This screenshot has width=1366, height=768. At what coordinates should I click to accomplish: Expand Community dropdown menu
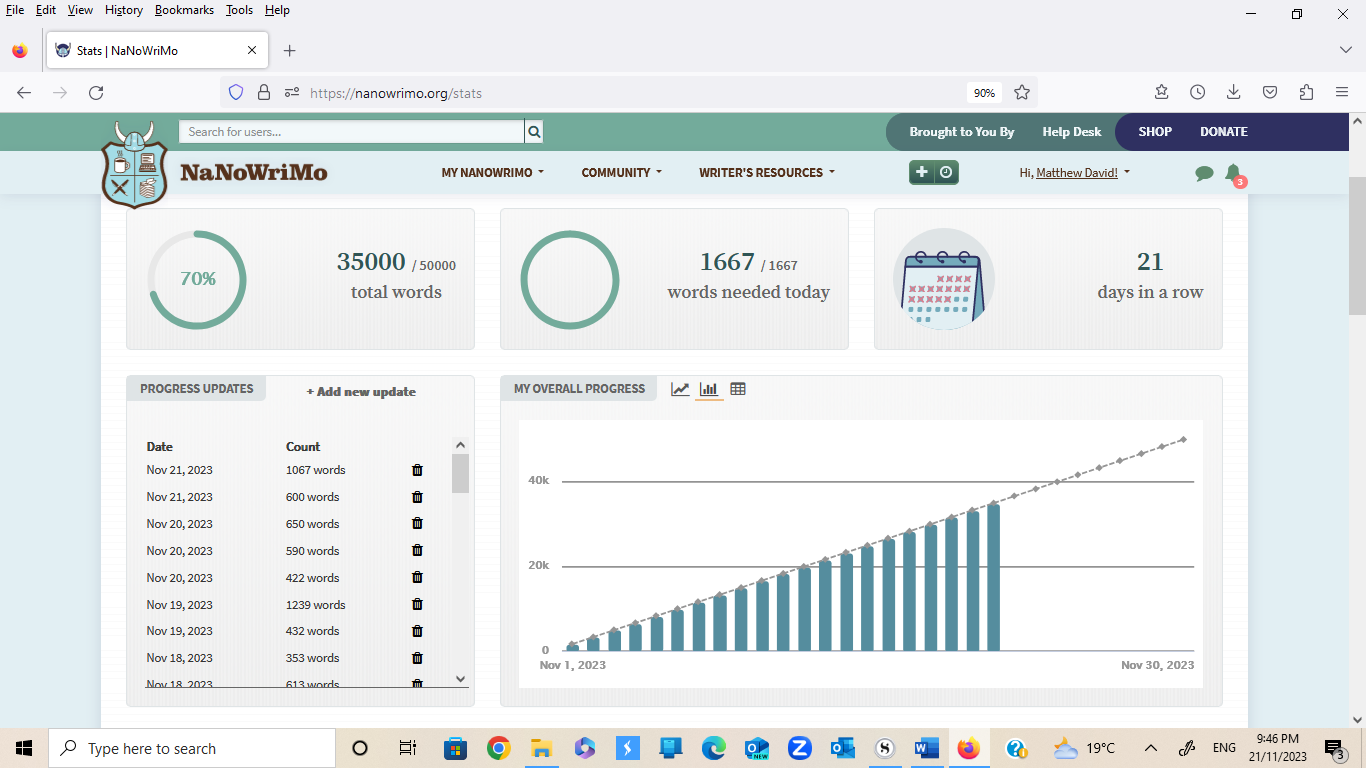621,173
